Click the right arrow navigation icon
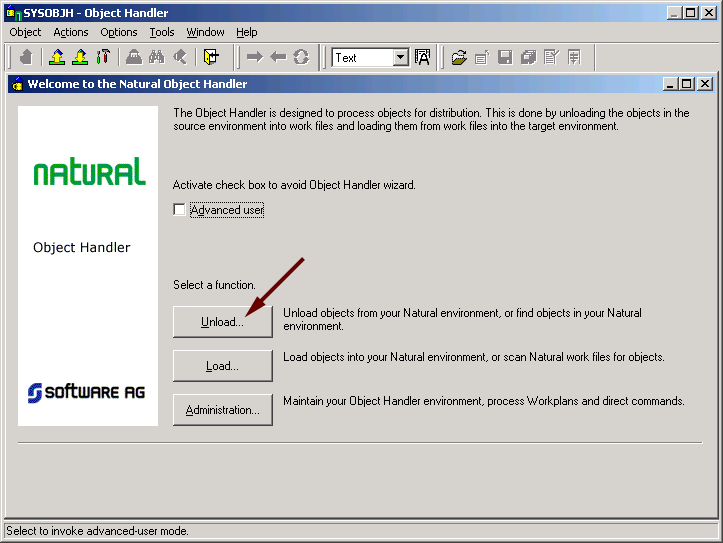 (255, 58)
